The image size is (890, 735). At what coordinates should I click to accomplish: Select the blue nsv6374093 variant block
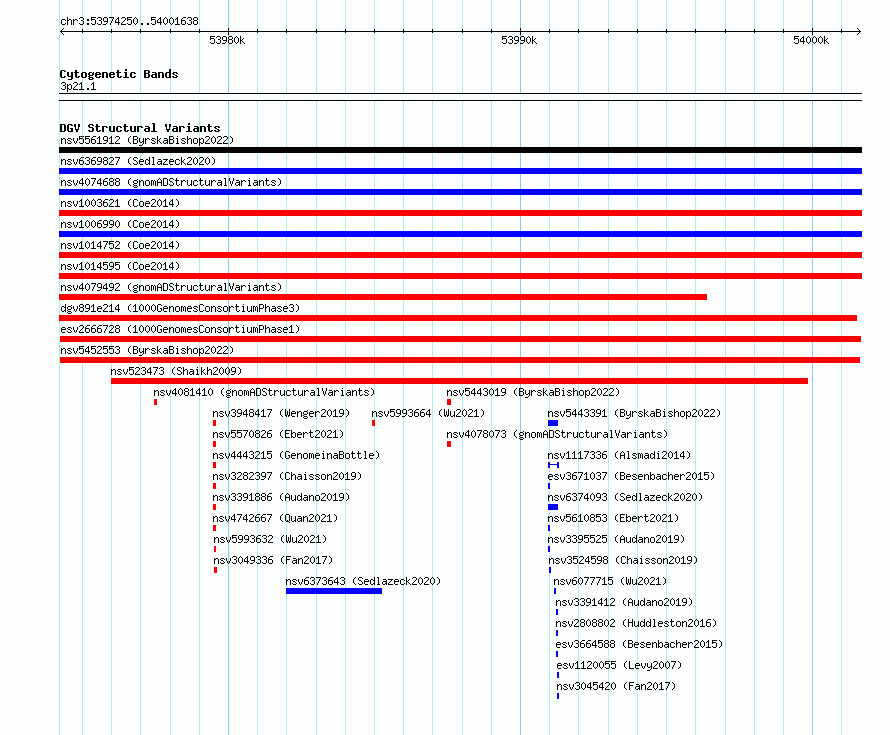tap(553, 507)
